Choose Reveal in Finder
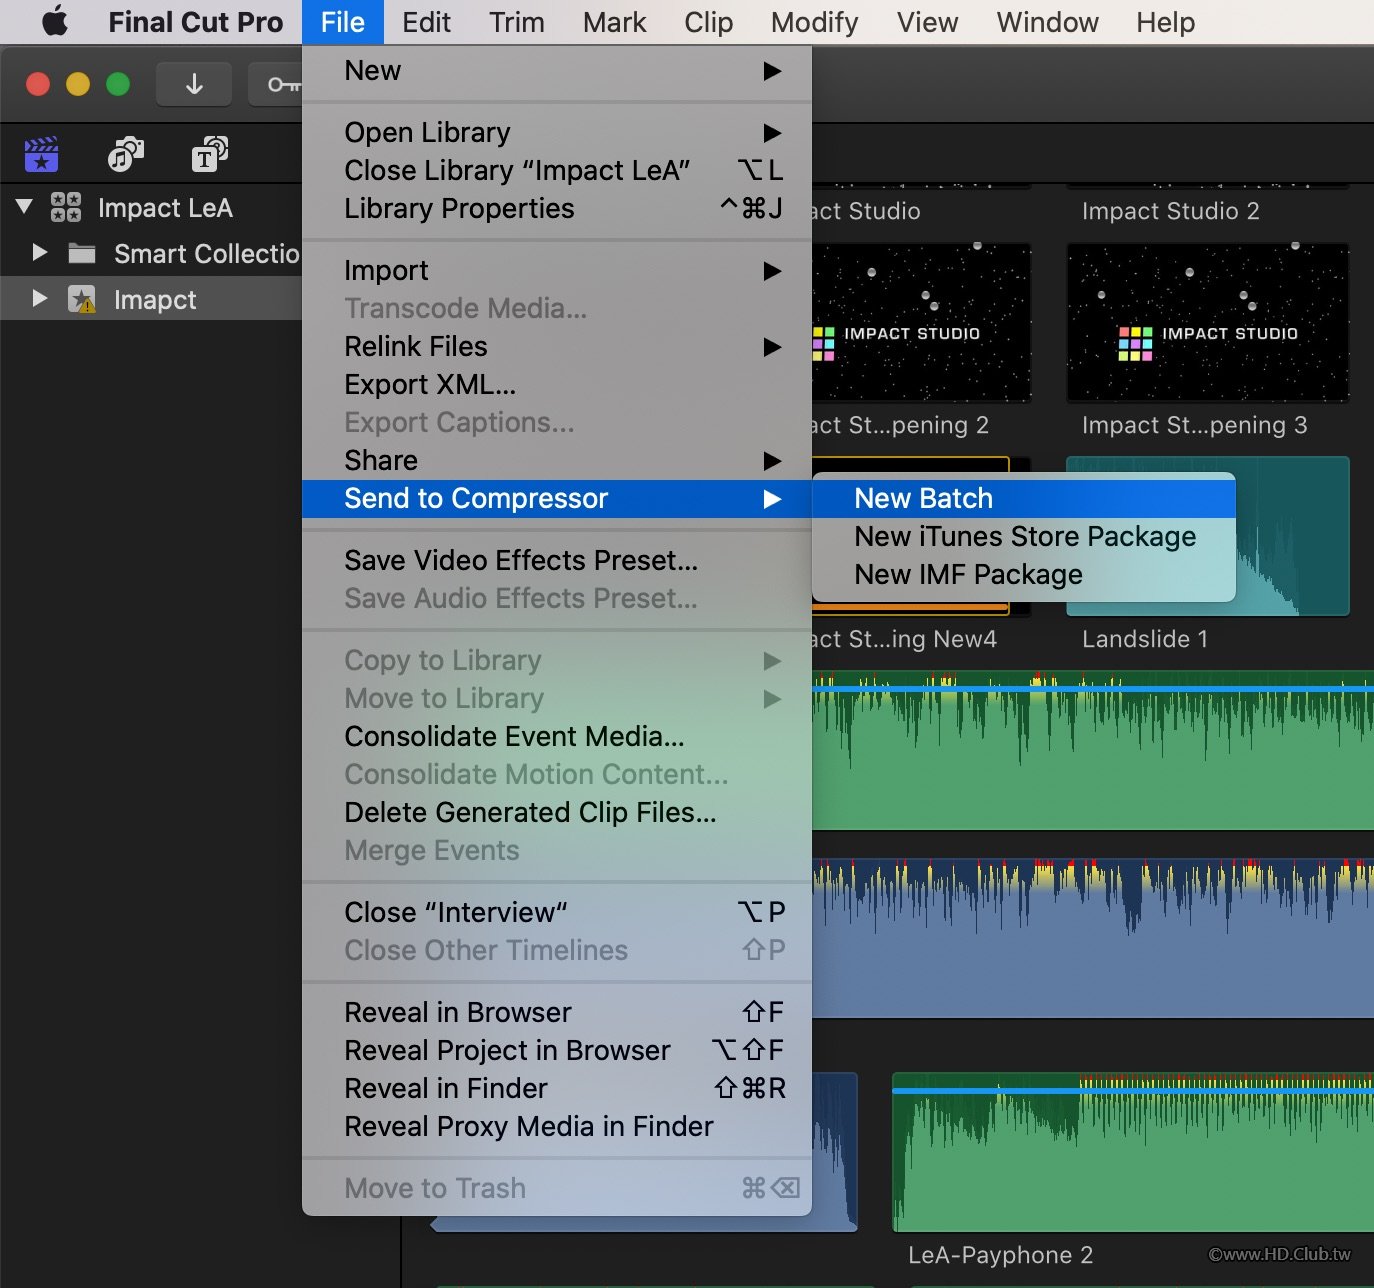This screenshot has height=1288, width=1374. [446, 1088]
